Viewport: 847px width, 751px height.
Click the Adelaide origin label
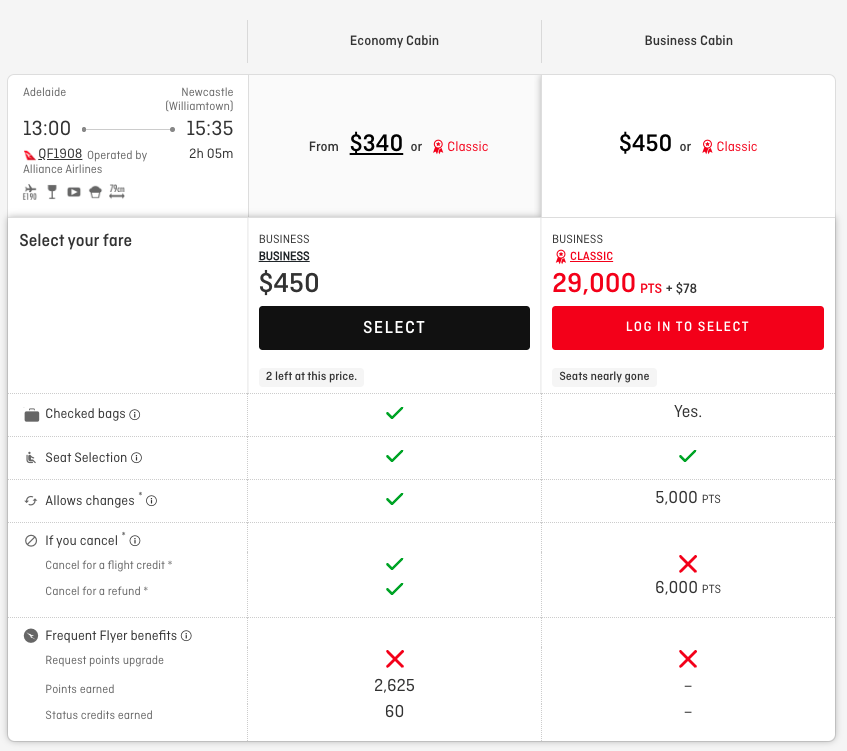44,92
